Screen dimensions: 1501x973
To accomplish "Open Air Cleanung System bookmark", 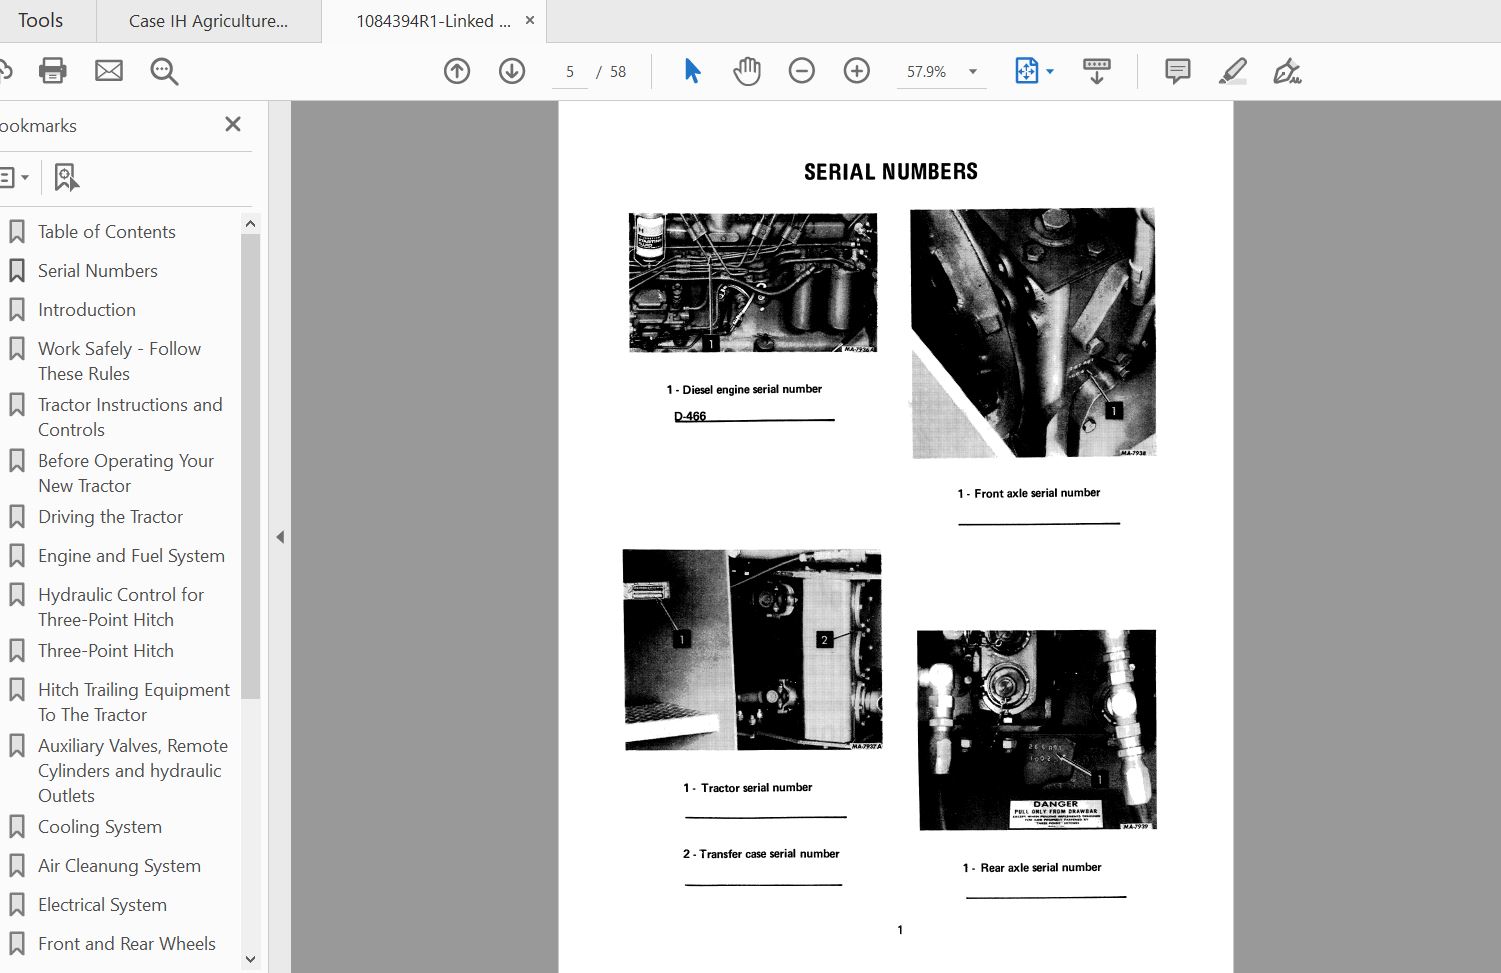I will [119, 866].
